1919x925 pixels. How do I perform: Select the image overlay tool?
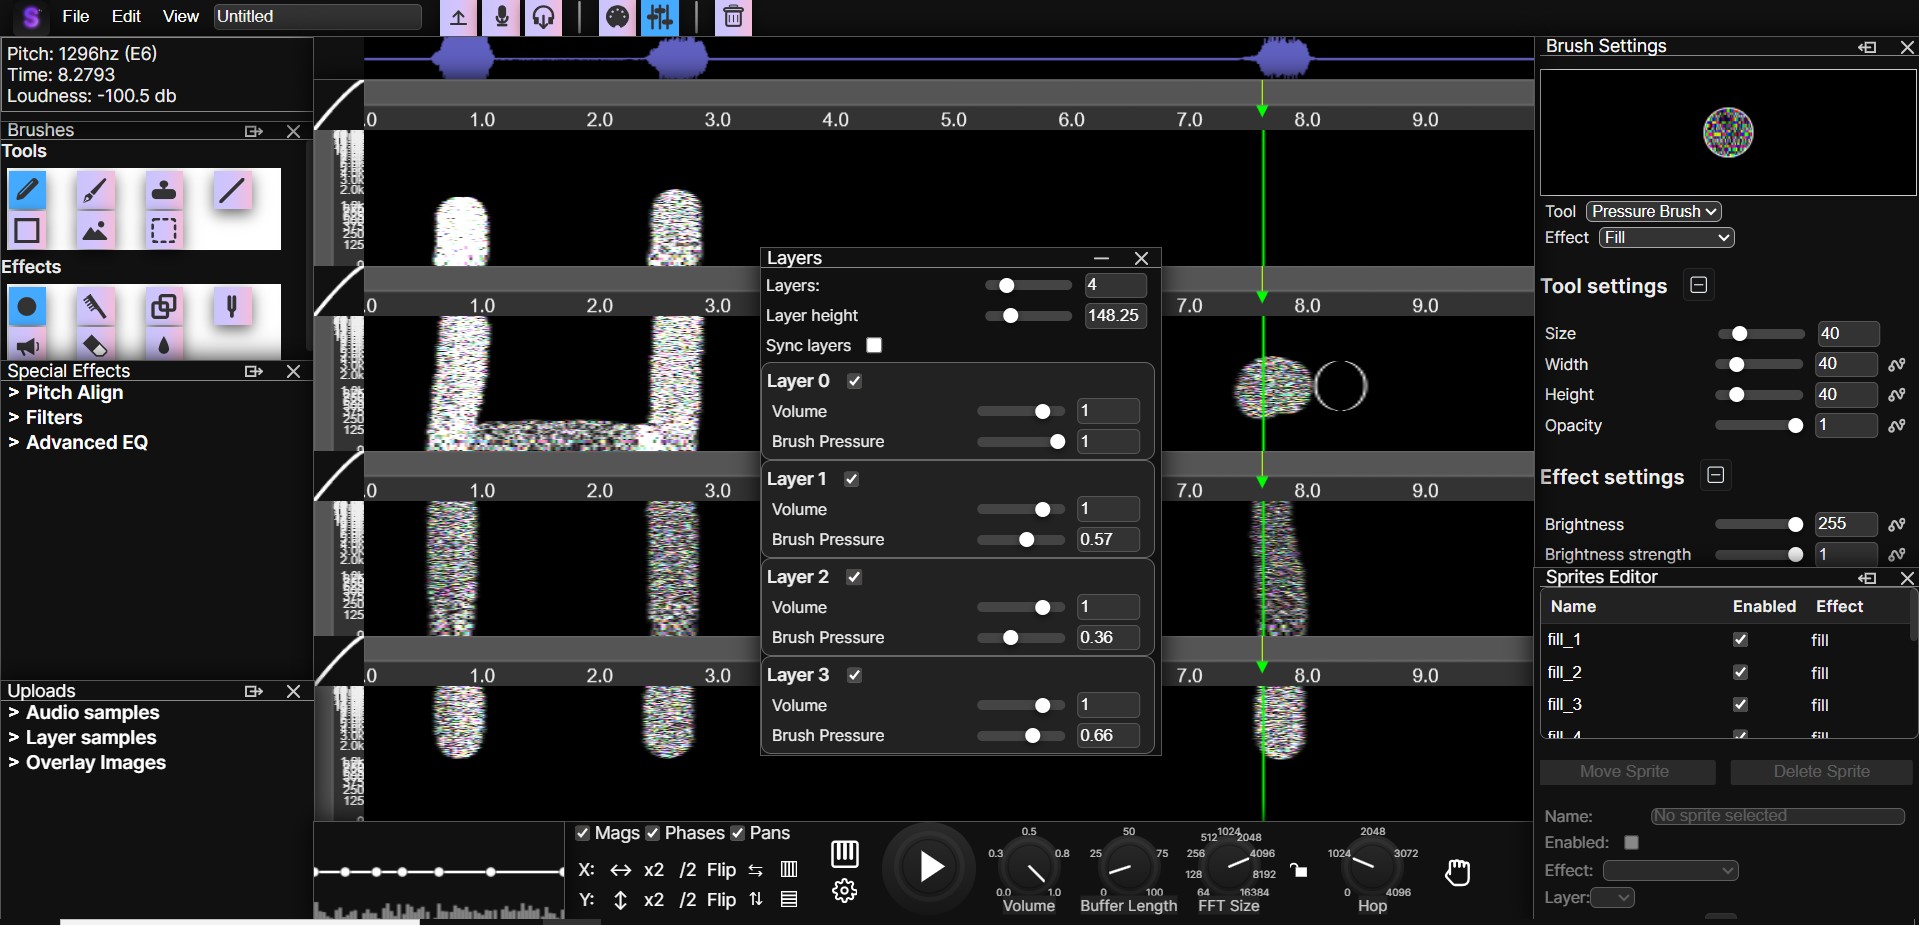(95, 231)
